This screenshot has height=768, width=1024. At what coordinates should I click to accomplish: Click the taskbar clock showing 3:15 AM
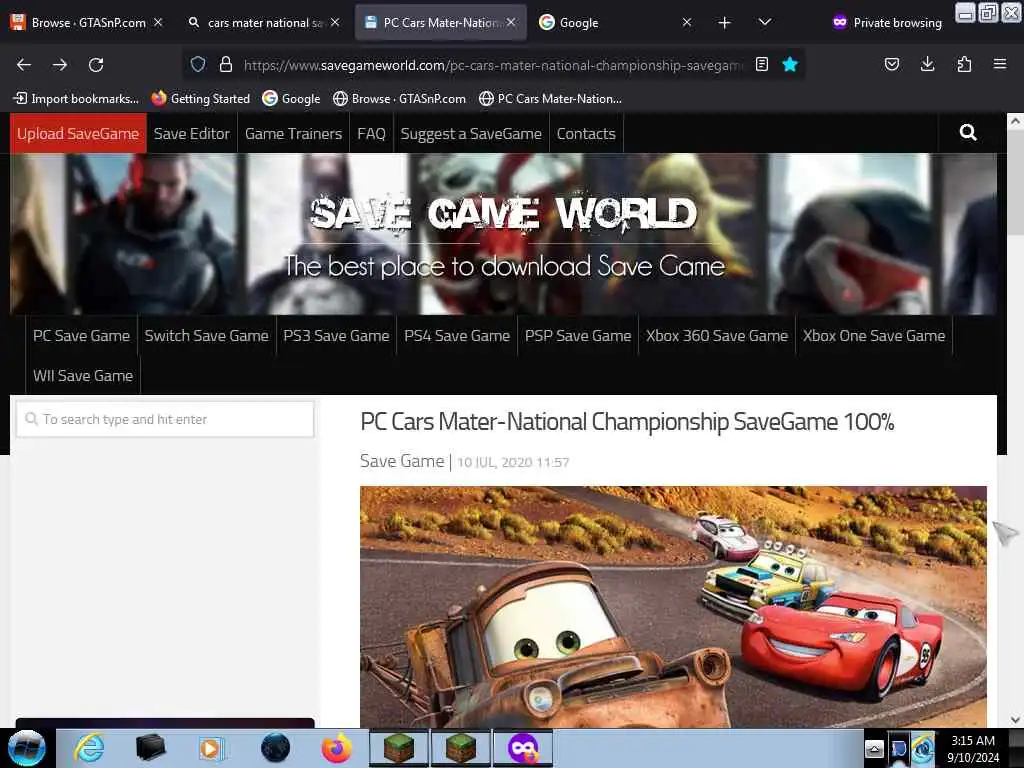973,749
